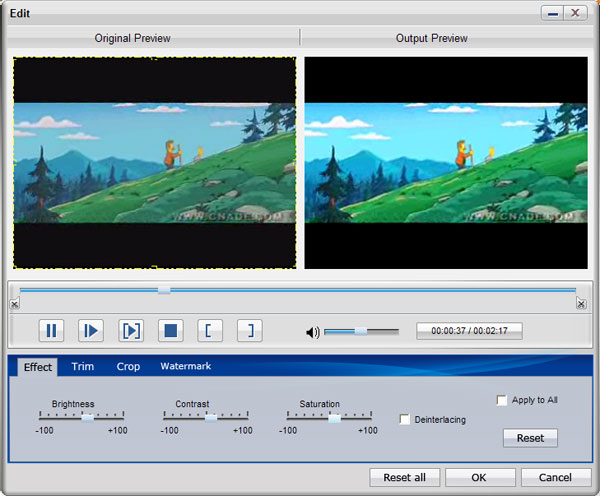Click the Original Preview video pane
This screenshot has height=496, width=600.
[154, 163]
